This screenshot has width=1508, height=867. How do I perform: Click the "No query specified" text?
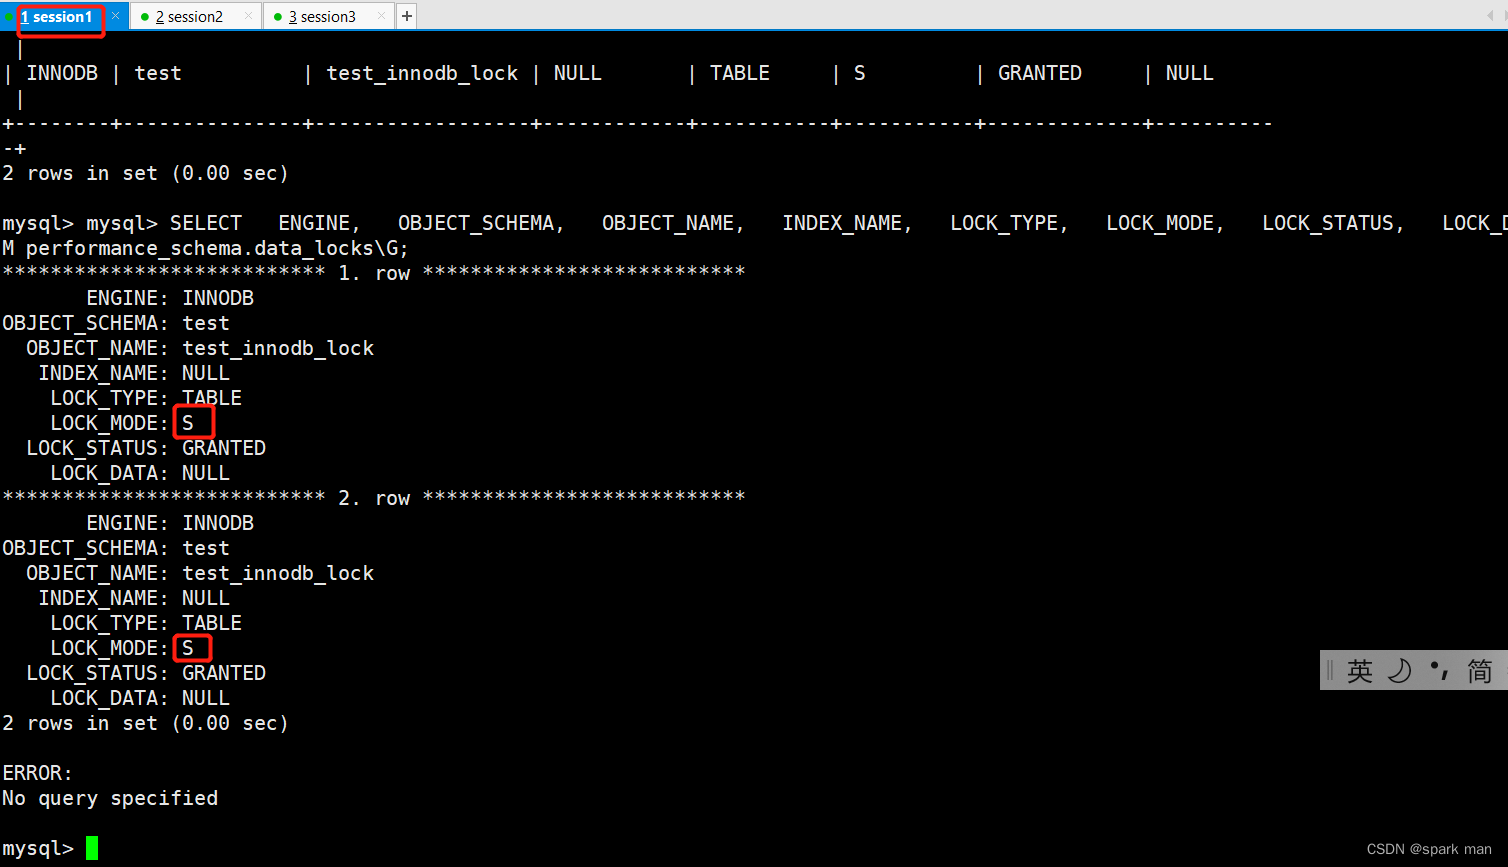point(110,798)
